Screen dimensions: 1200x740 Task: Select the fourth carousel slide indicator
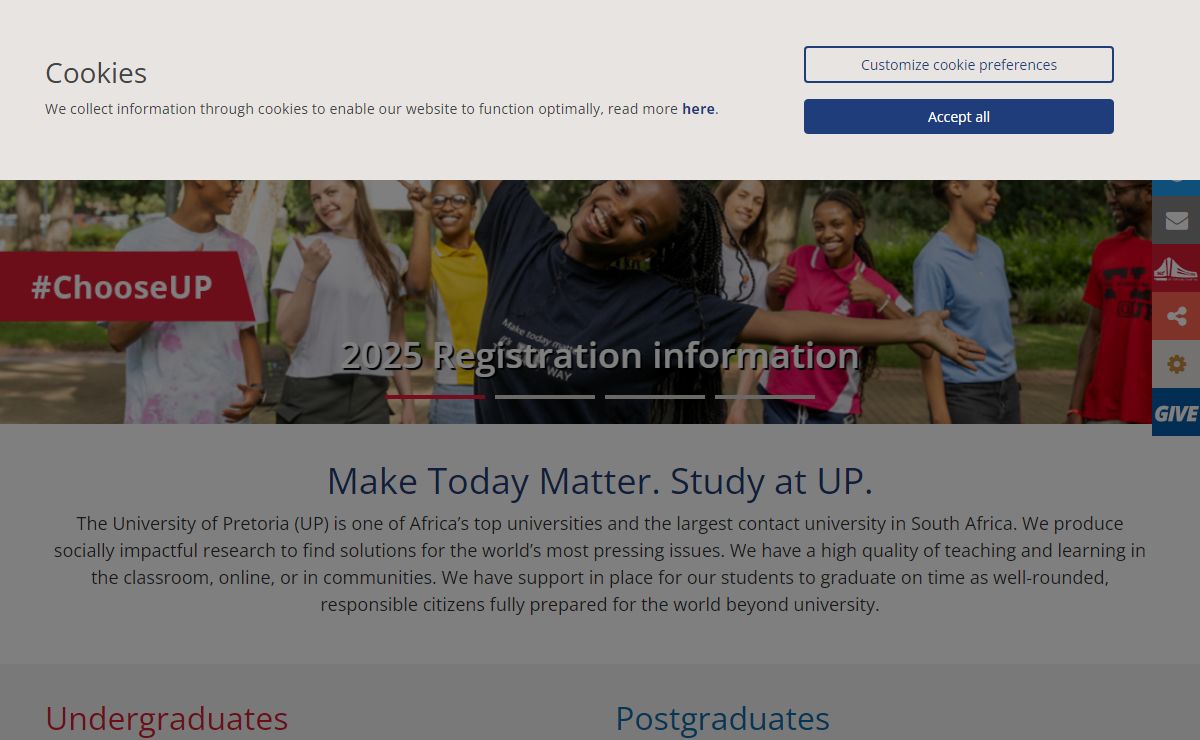pos(765,397)
